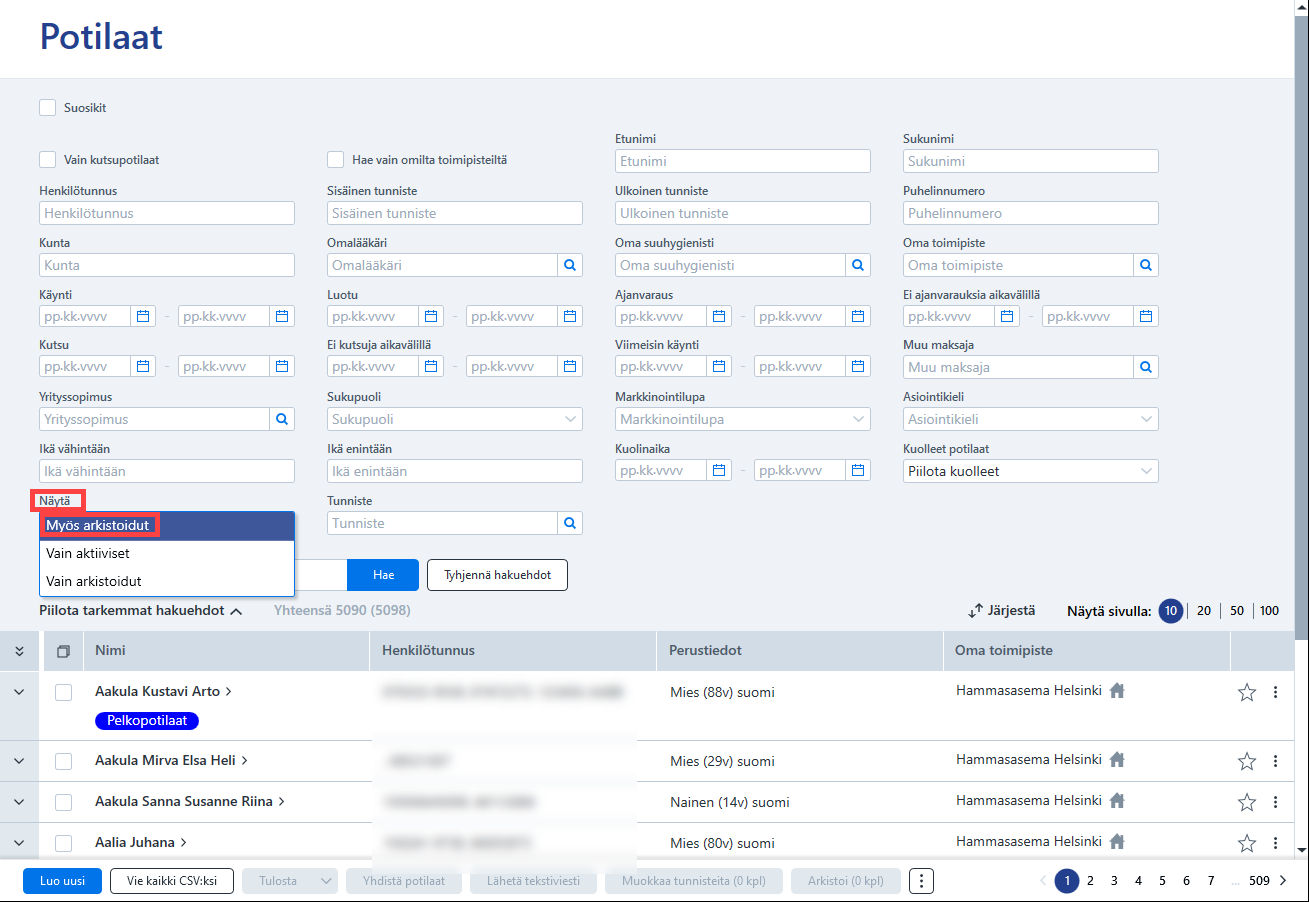Check Hae vain omilta toimipisteiltä
The height and width of the screenshot is (902, 1309).
pyautogui.click(x=336, y=159)
